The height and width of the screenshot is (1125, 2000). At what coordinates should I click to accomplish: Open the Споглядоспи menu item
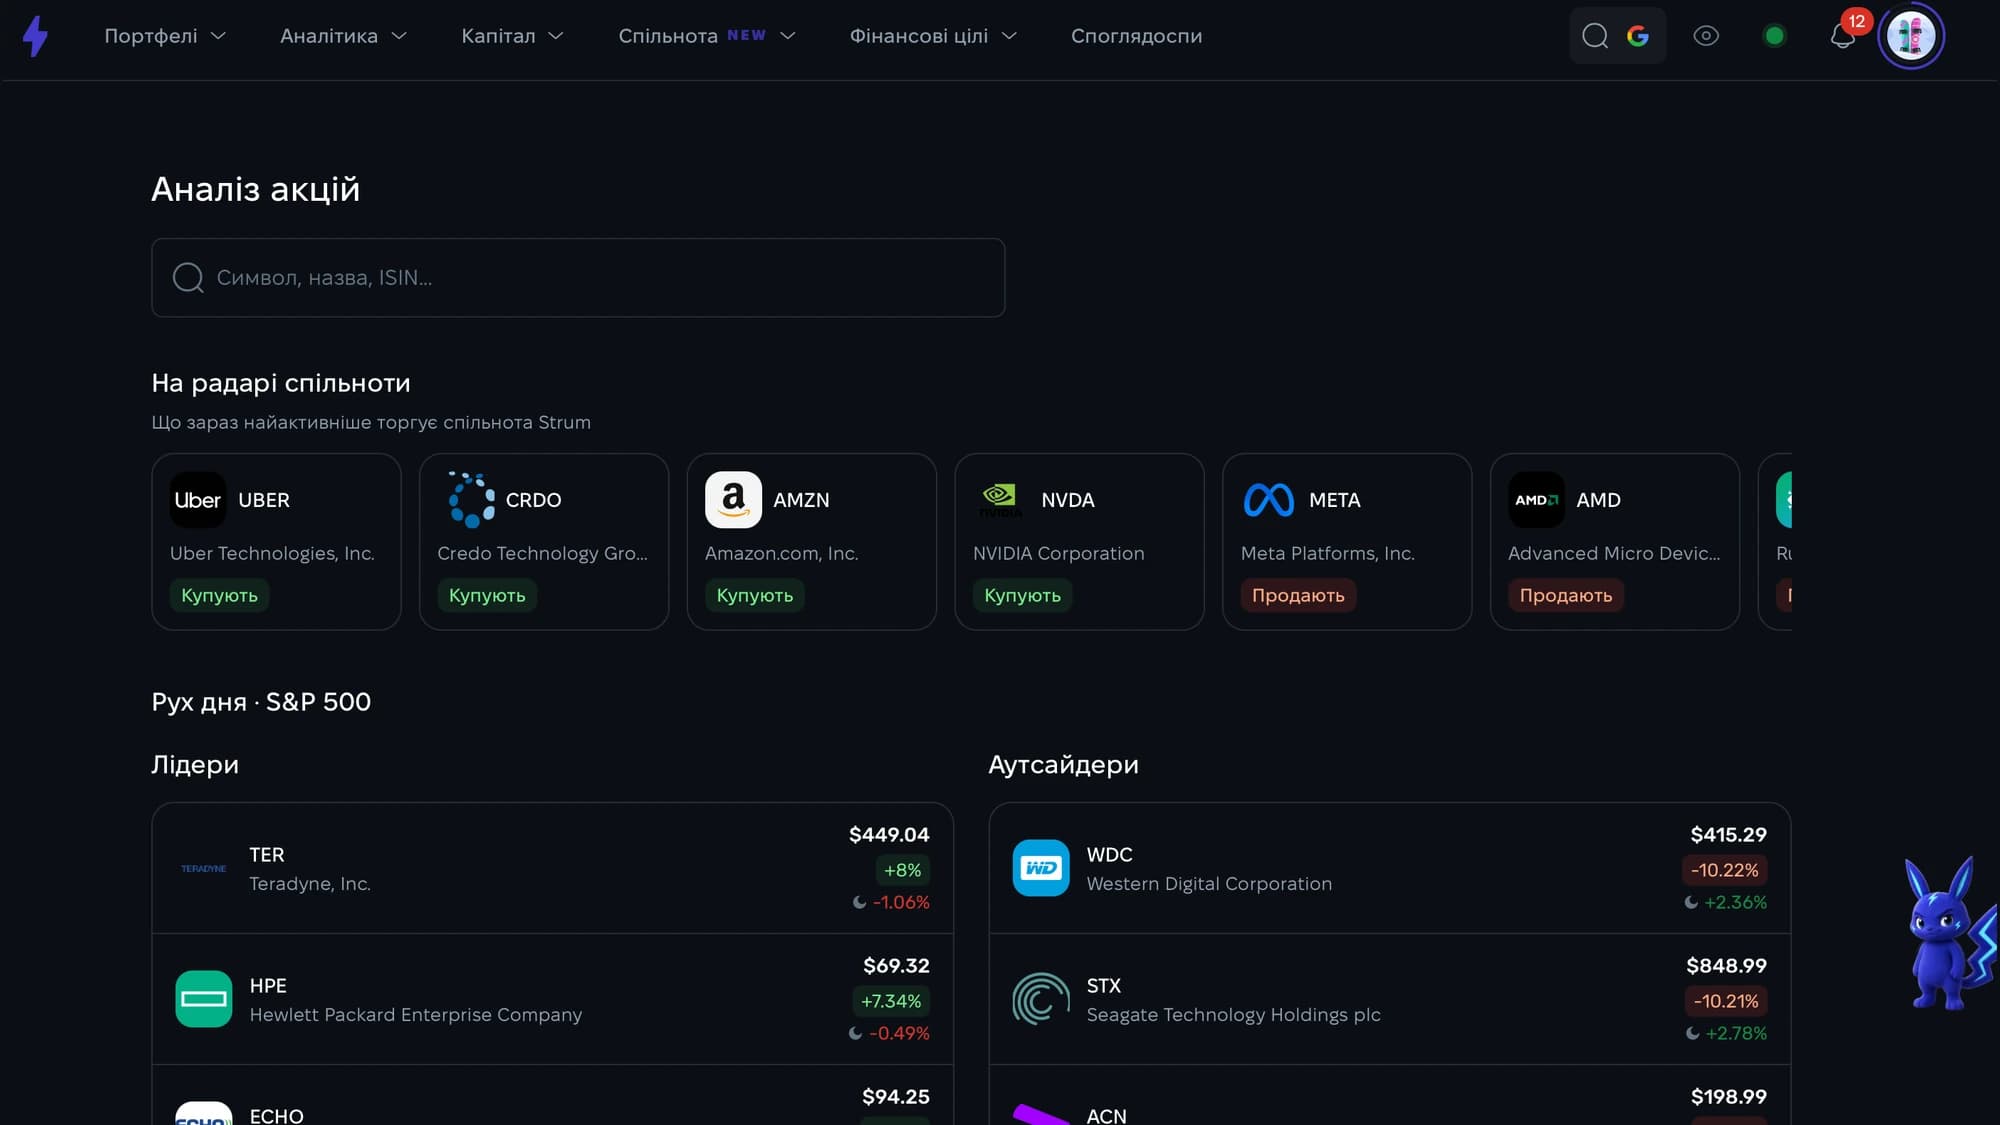pos(1137,36)
